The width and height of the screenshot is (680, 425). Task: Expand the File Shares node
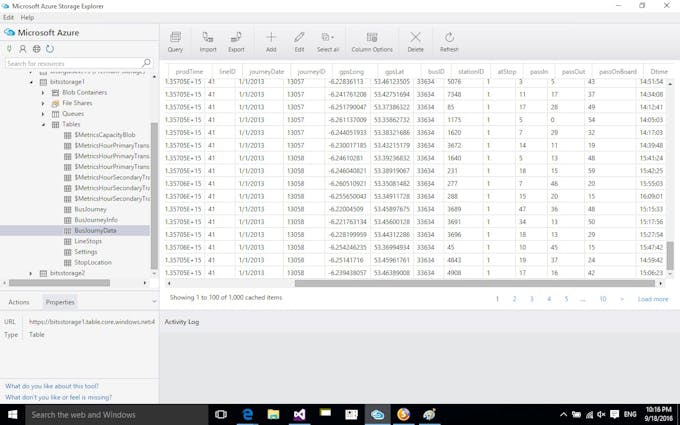[x=43, y=103]
